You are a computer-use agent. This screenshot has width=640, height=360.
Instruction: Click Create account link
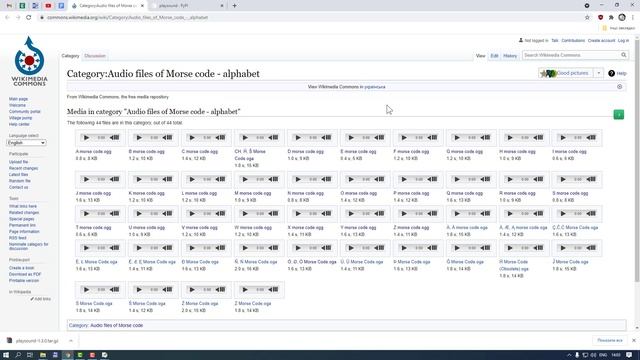601,41
